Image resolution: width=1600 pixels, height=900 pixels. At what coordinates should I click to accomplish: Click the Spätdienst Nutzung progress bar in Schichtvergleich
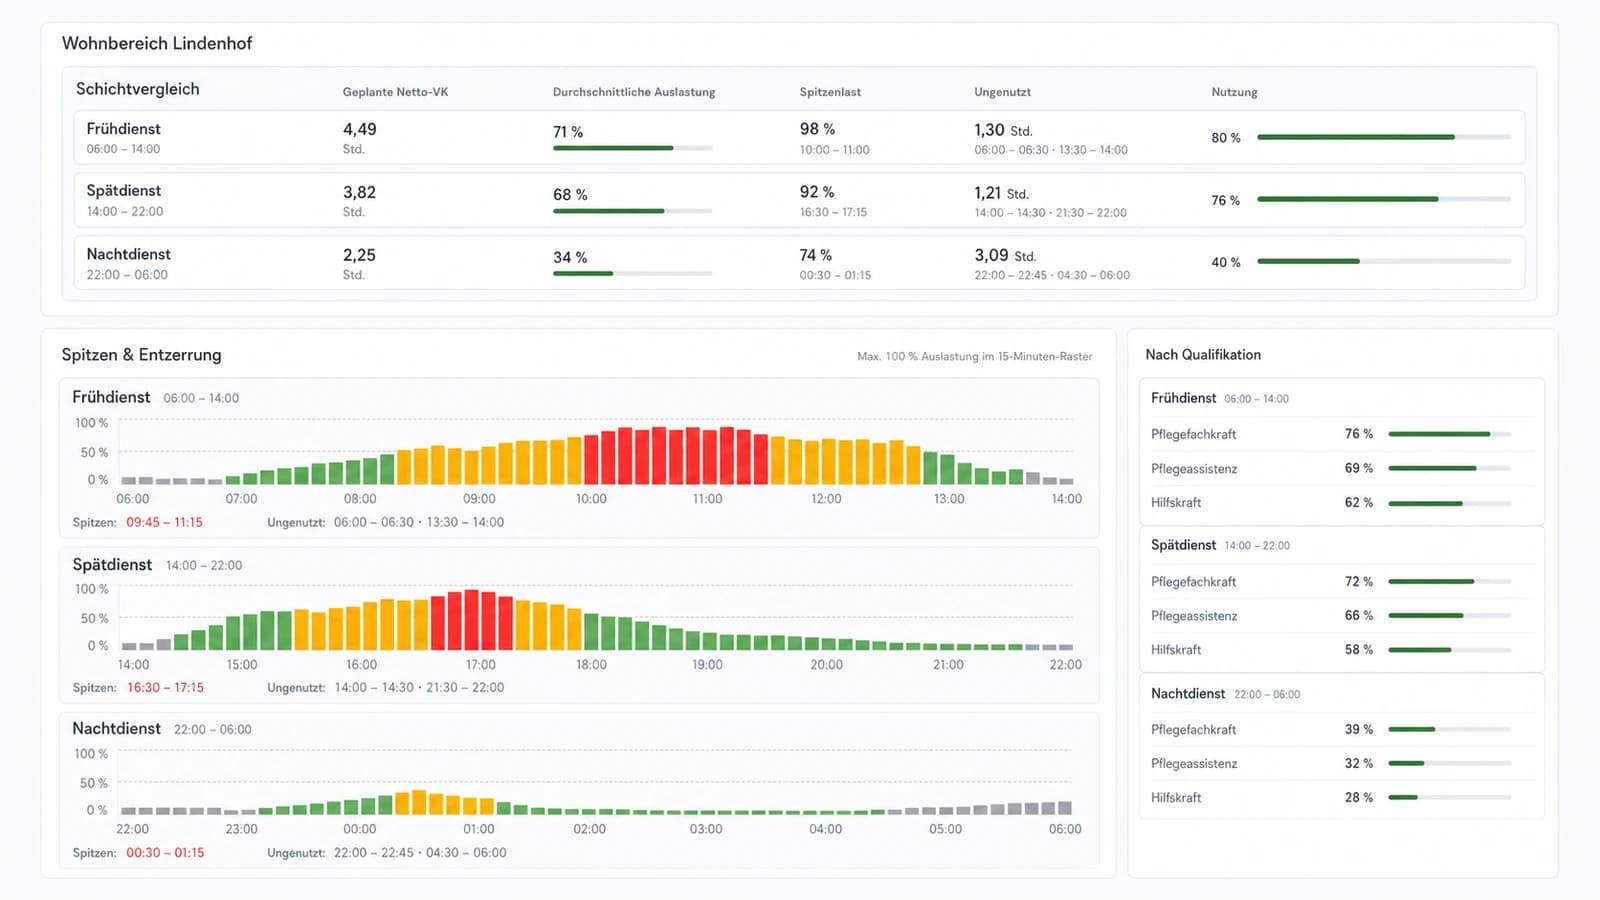[x=1384, y=199]
